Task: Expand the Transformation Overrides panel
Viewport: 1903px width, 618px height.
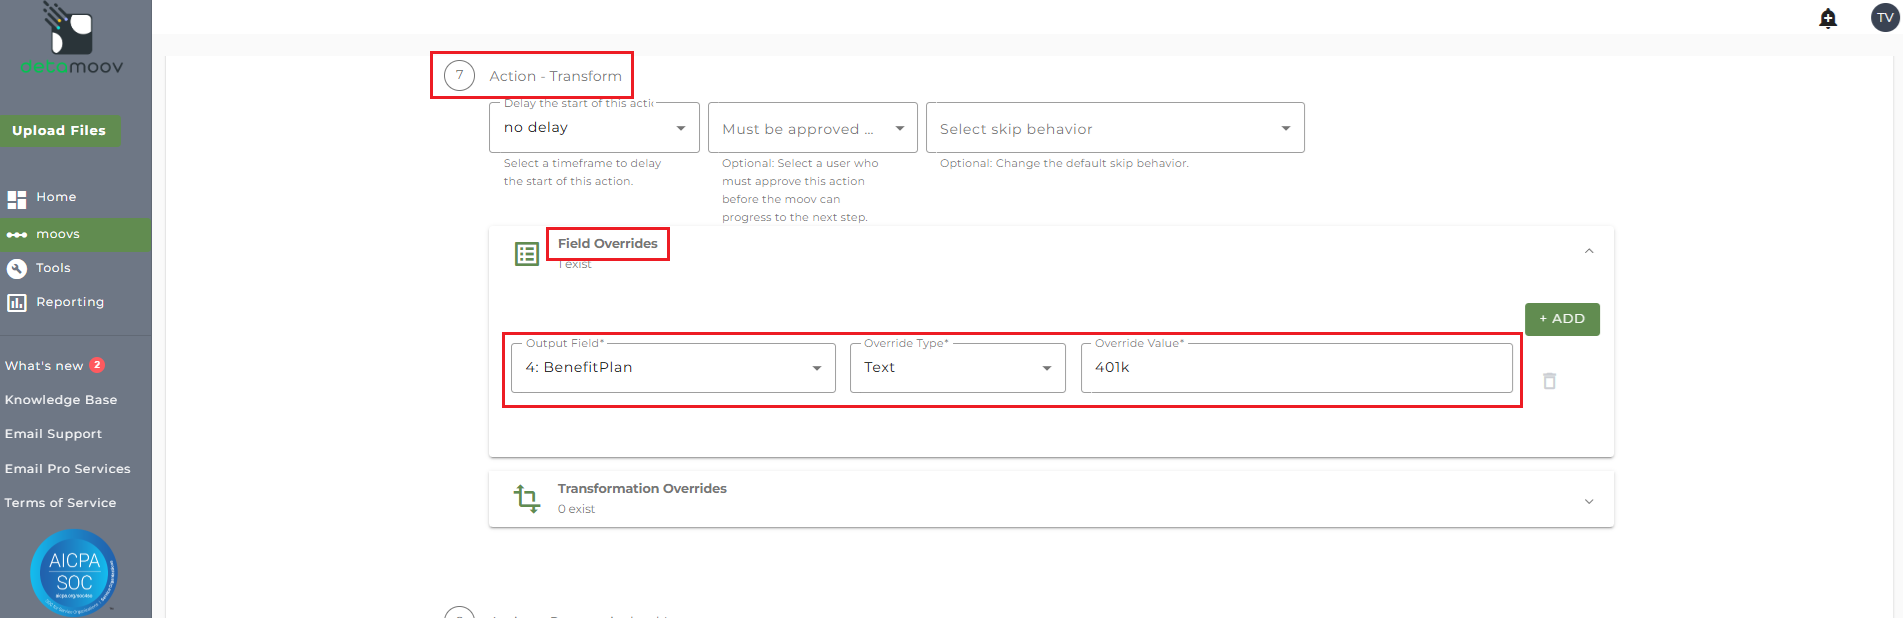Action: point(1589,501)
